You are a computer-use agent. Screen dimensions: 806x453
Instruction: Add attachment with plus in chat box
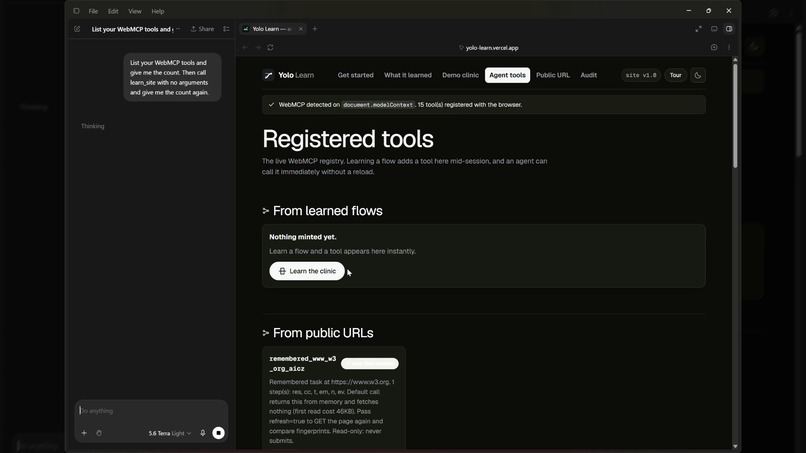coord(84,433)
